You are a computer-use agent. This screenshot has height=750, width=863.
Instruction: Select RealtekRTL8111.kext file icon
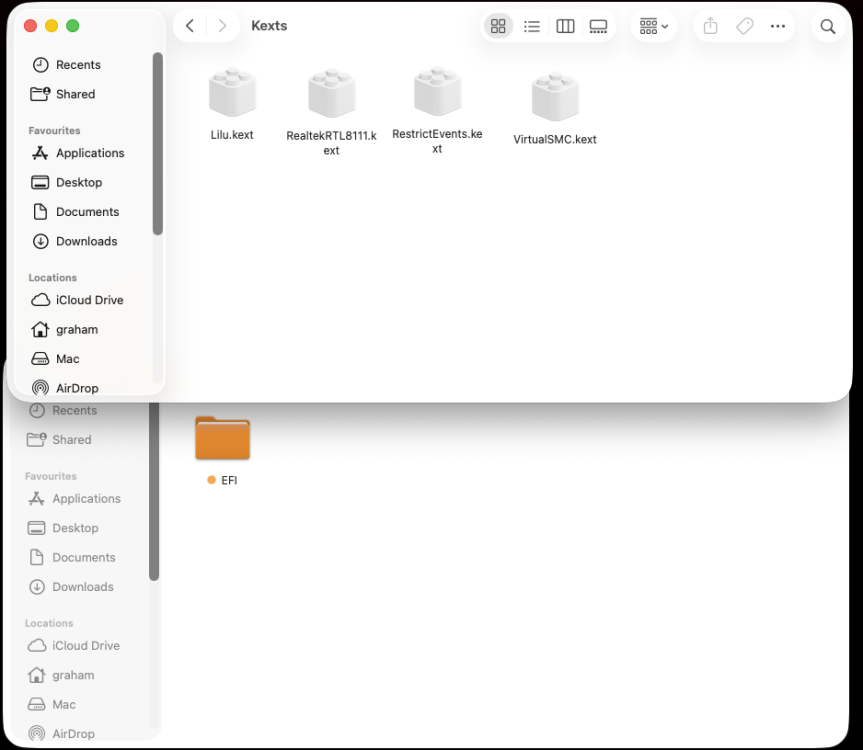coord(331,92)
